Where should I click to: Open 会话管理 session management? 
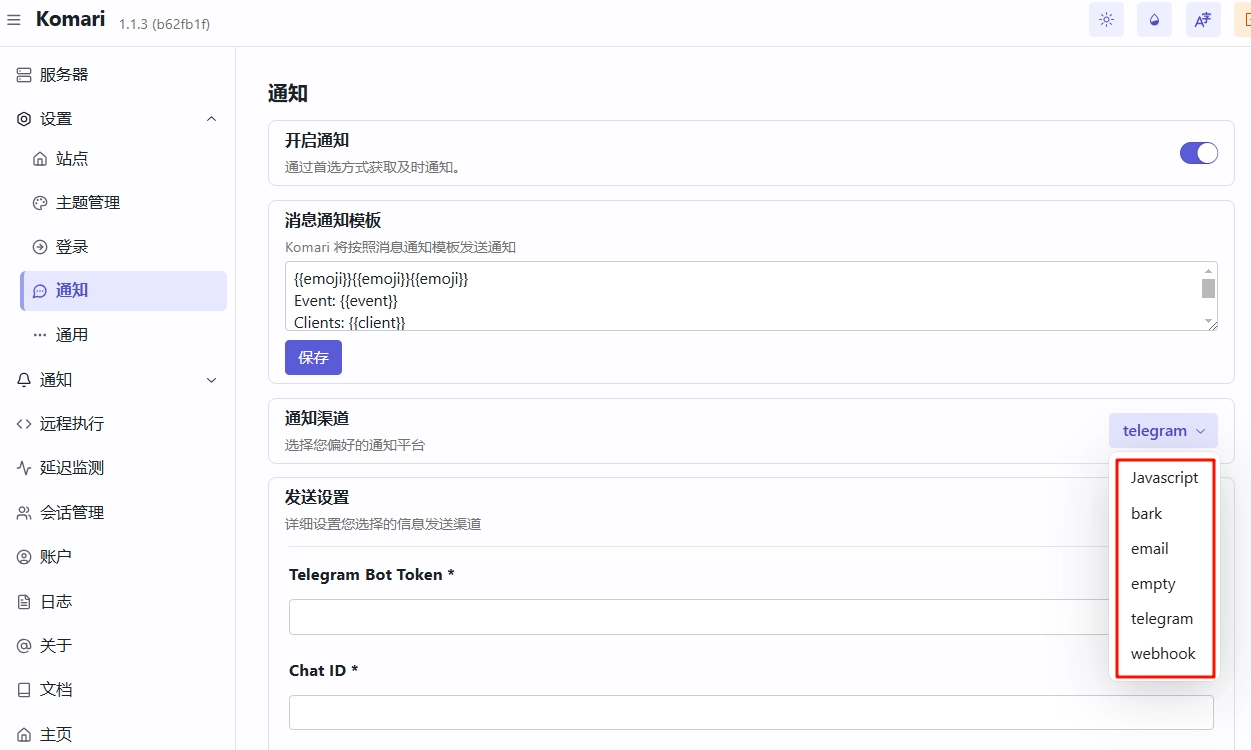[71, 513]
